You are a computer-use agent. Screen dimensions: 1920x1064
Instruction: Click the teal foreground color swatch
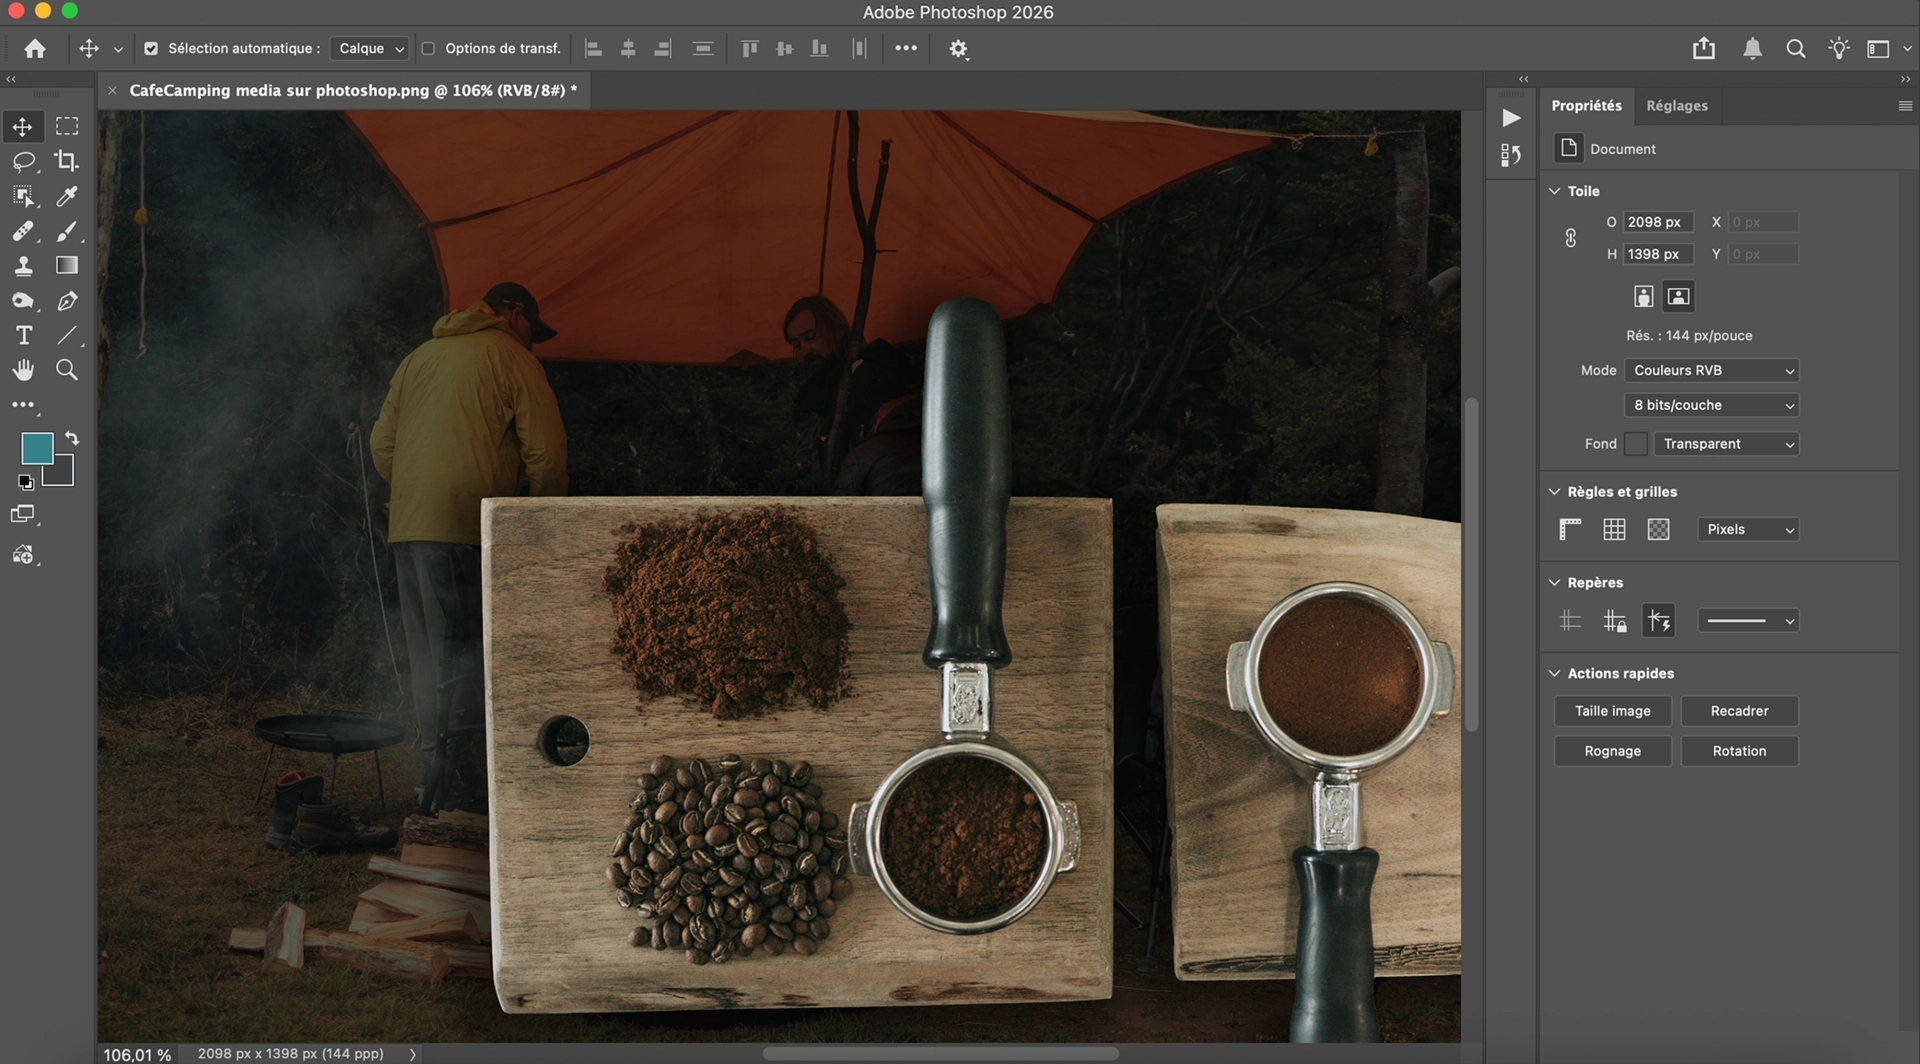[37, 448]
